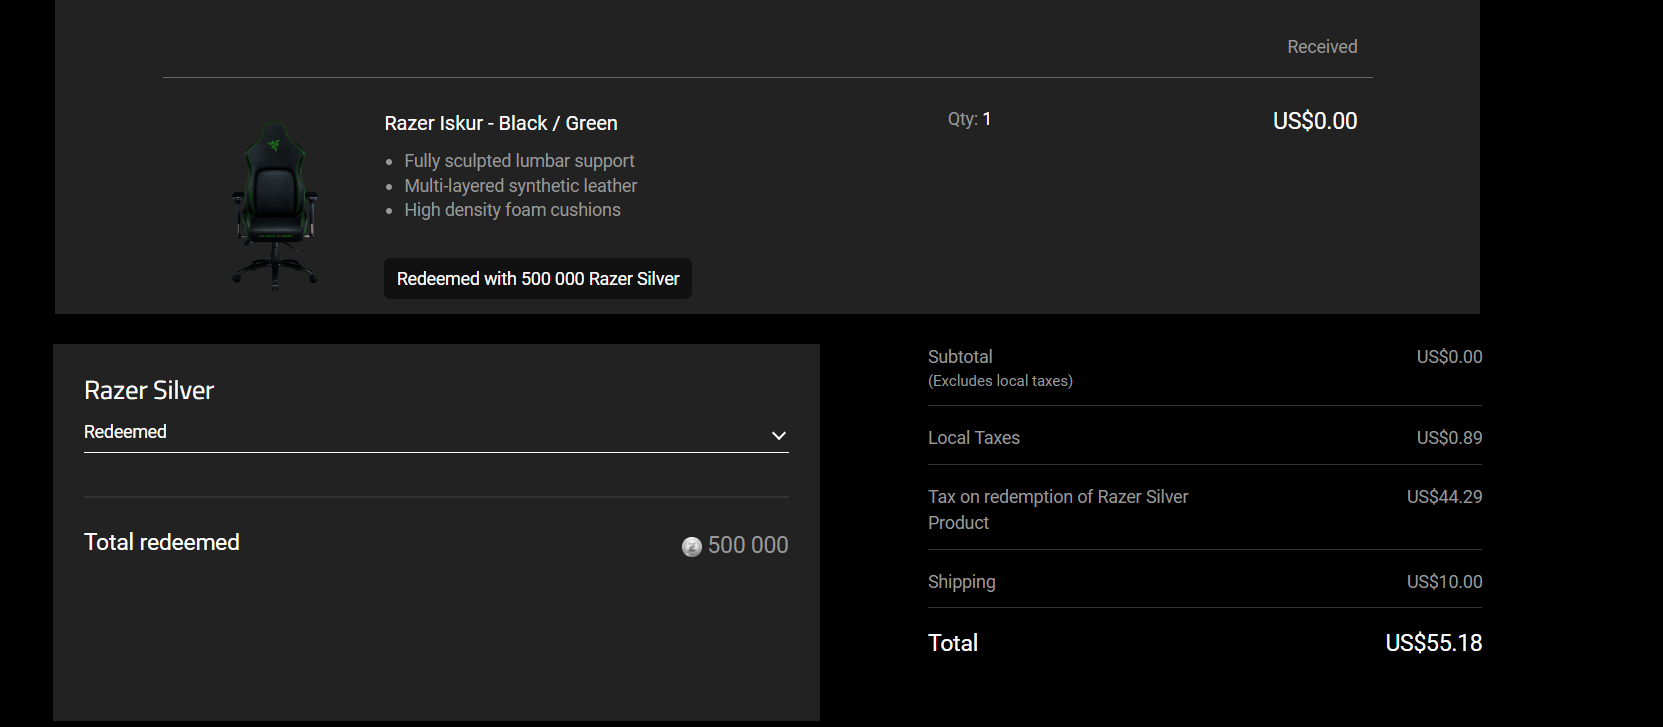Expand the Redeemed dropdown chevron
The width and height of the screenshot is (1663, 727).
point(779,436)
